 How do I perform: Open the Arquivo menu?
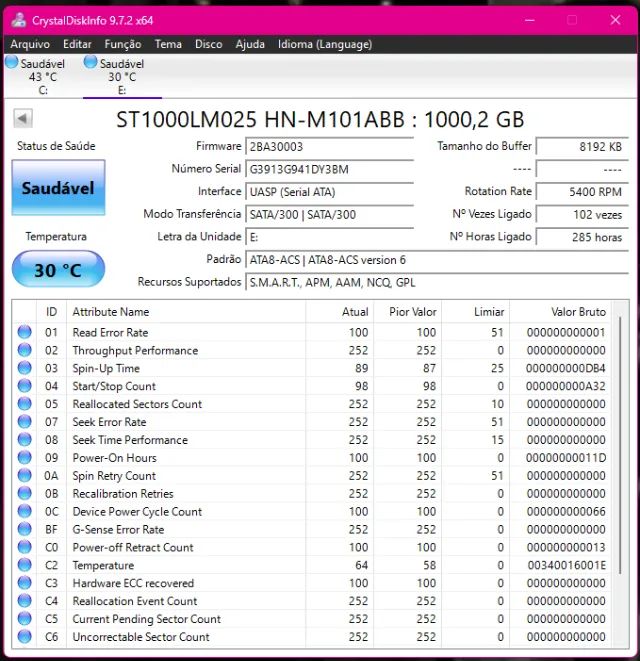pos(30,44)
